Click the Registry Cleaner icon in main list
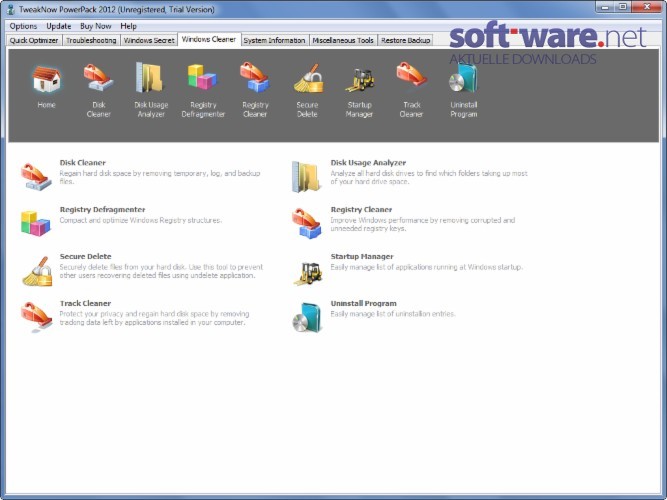The height and width of the screenshot is (500, 667). [307, 223]
